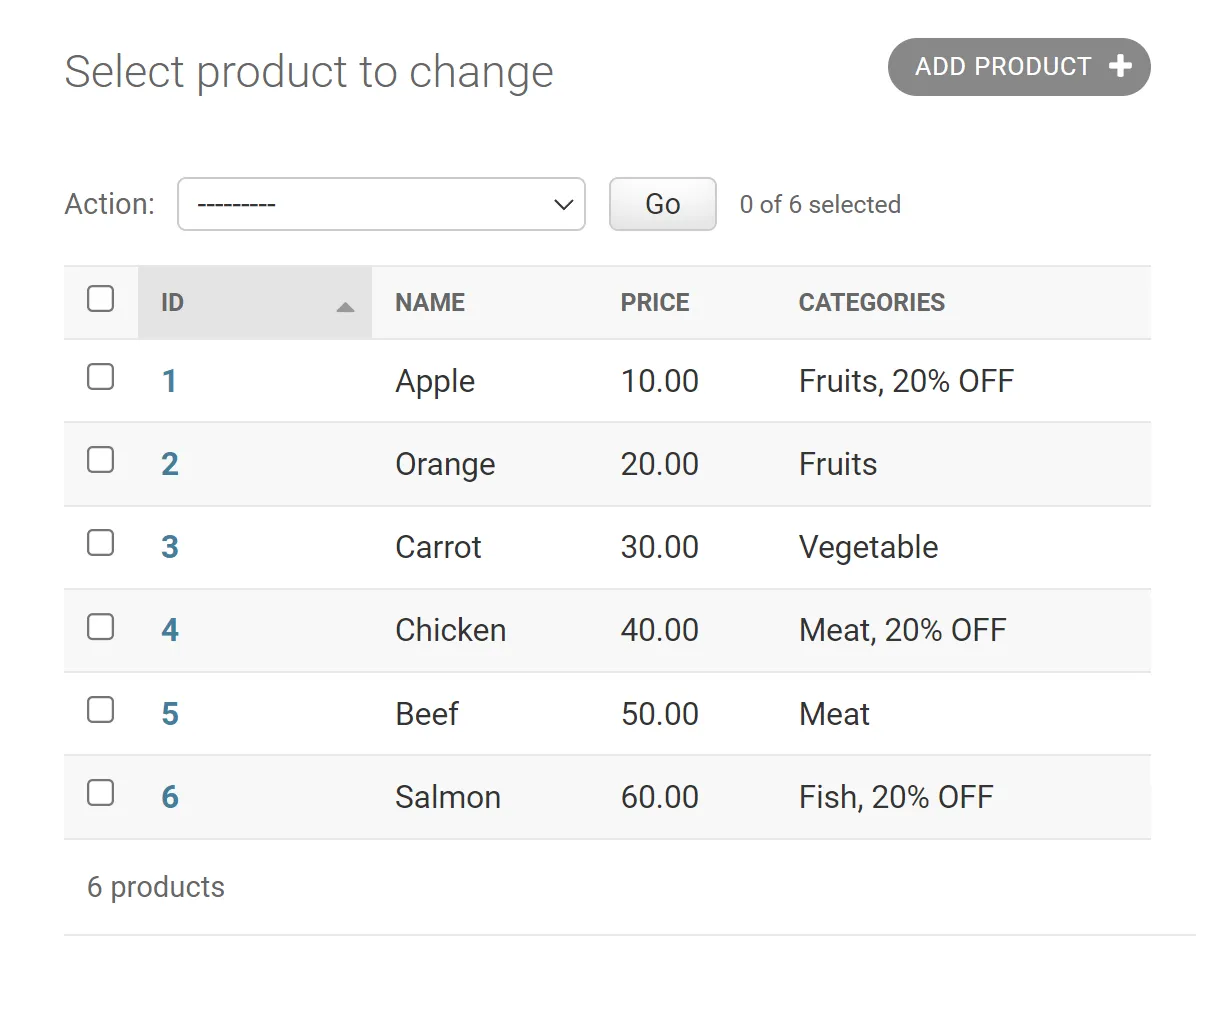This screenshot has height=1012, width=1219.
Task: Enable the checkbox for Beef
Action: [101, 710]
